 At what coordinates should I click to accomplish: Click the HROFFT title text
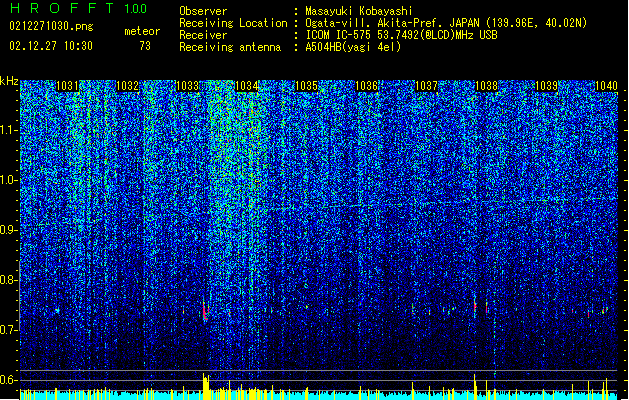[62, 8]
